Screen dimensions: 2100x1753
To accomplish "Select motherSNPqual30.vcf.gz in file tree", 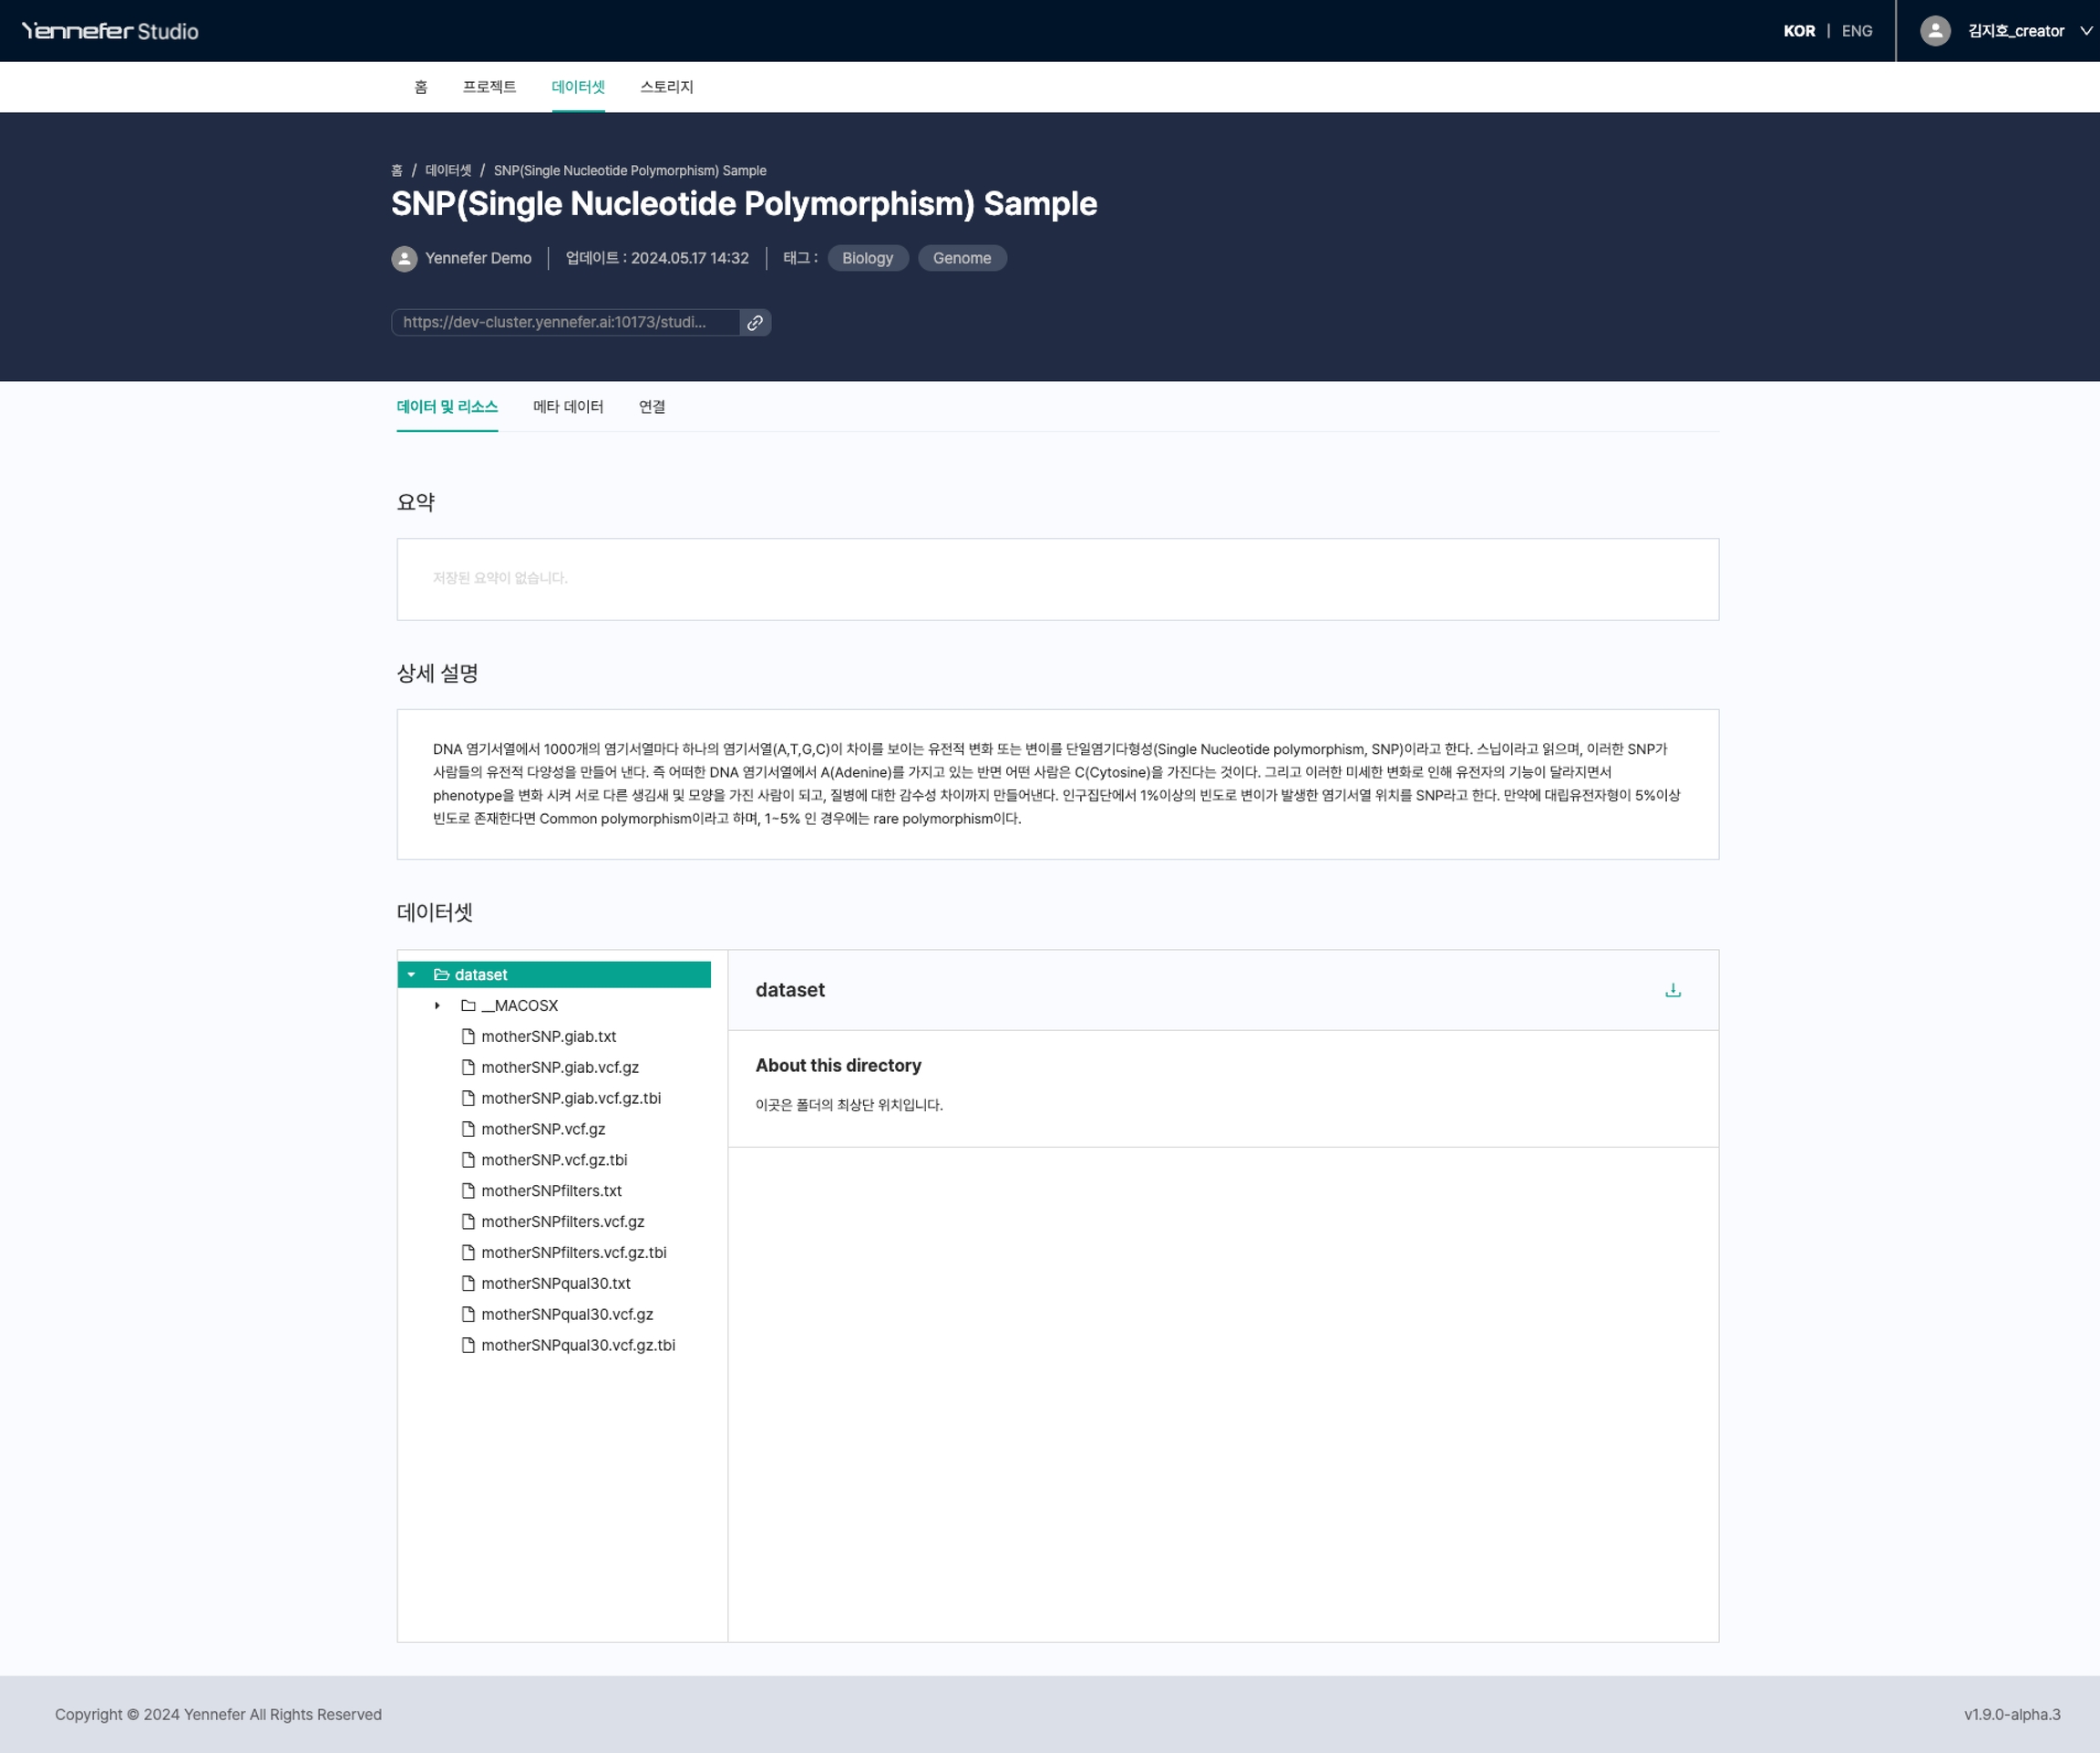I will click(x=566, y=1314).
